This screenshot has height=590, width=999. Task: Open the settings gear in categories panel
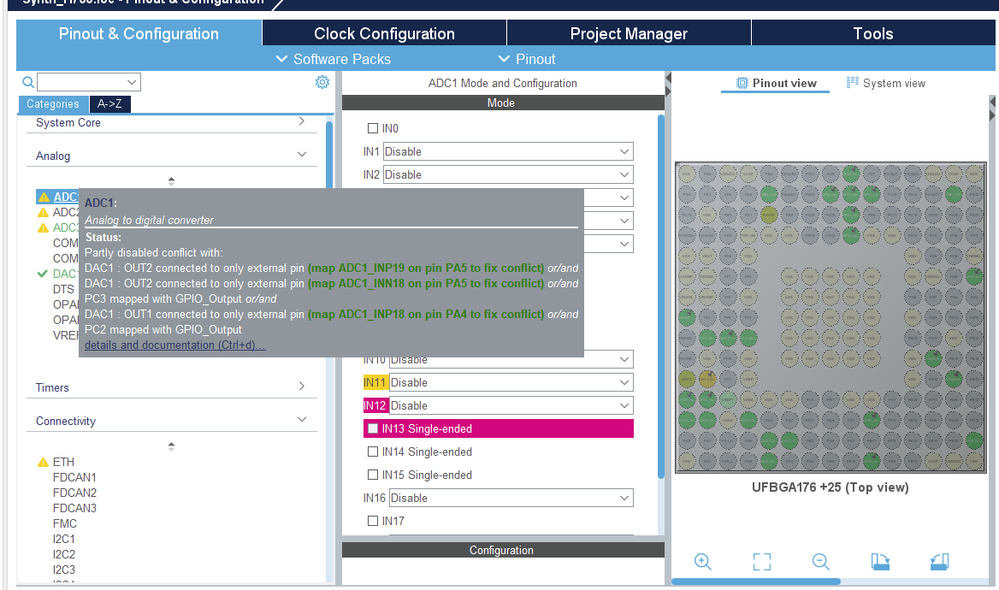coord(322,82)
